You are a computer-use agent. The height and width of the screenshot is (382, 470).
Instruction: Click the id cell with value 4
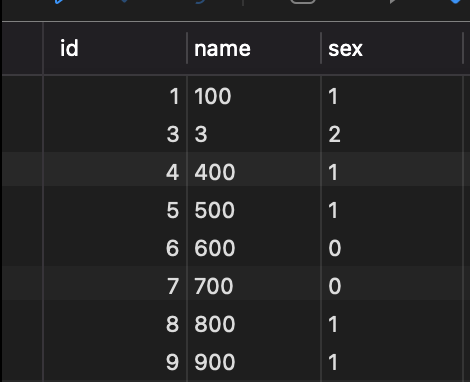[x=115, y=172]
